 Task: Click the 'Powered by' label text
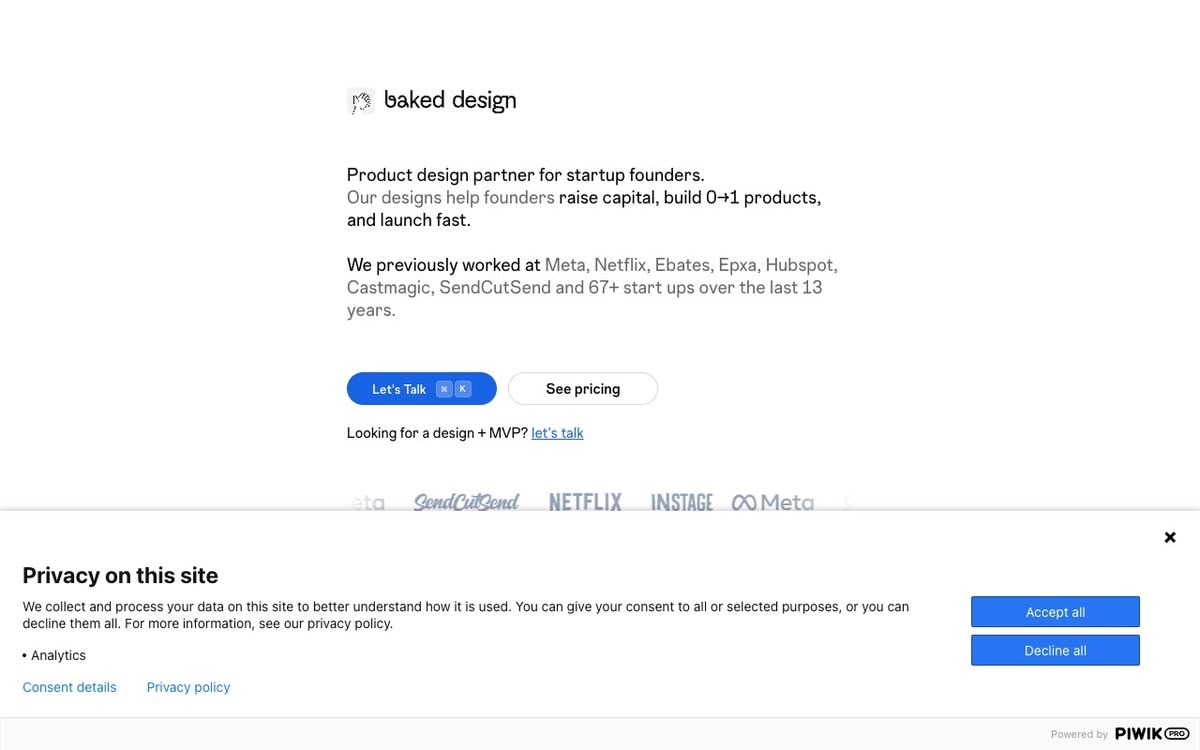point(1079,734)
